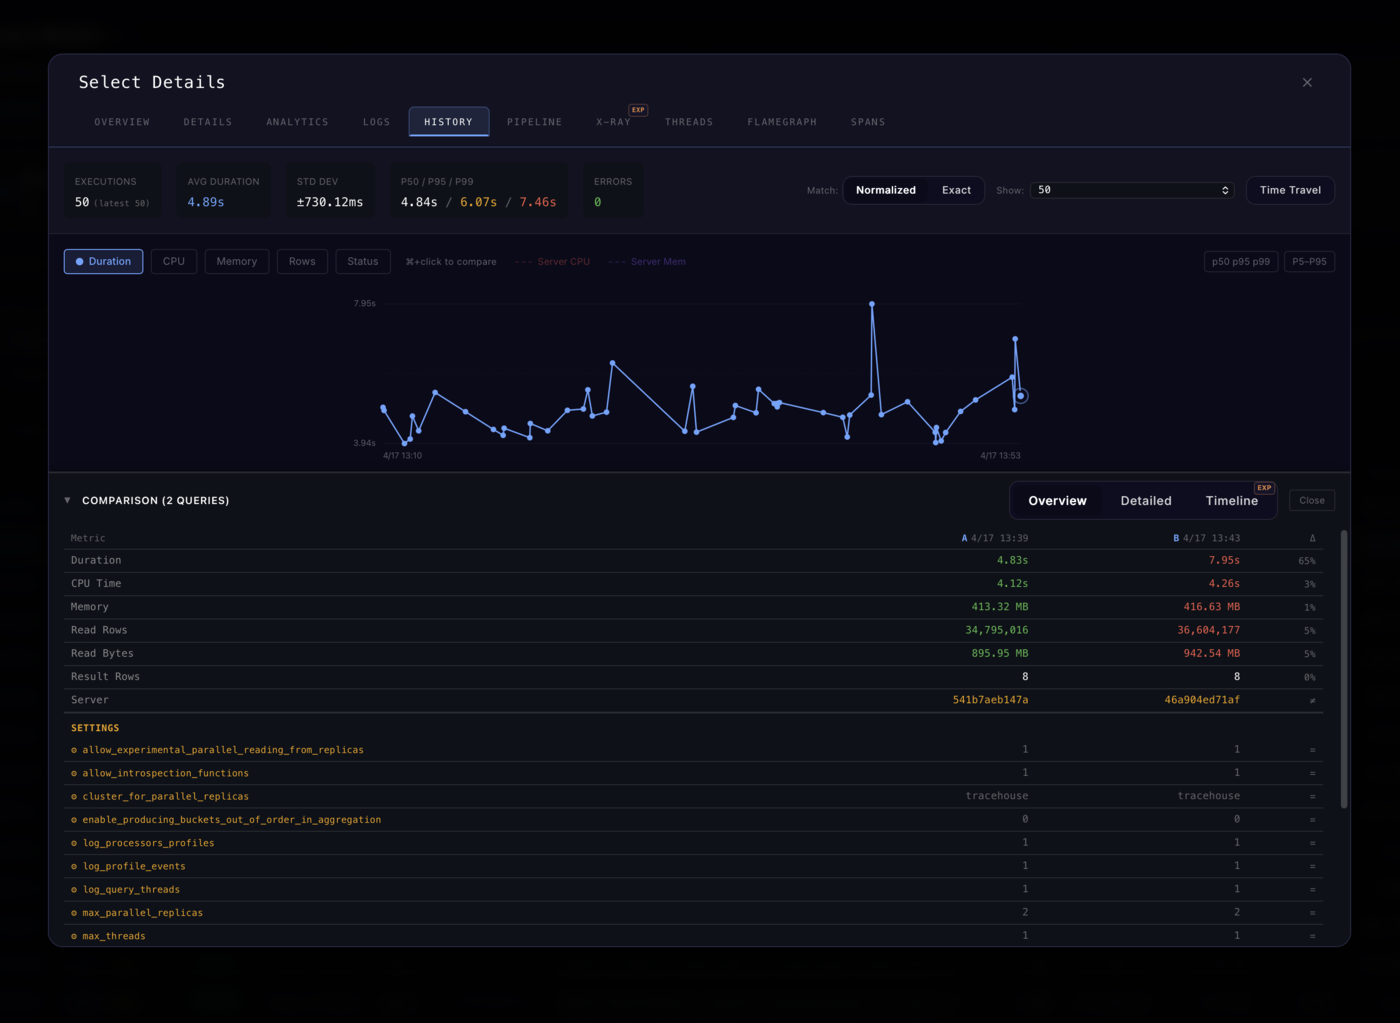Image resolution: width=1400 pixels, height=1023 pixels.
Task: Close the comparison panel
Action: point(1312,500)
